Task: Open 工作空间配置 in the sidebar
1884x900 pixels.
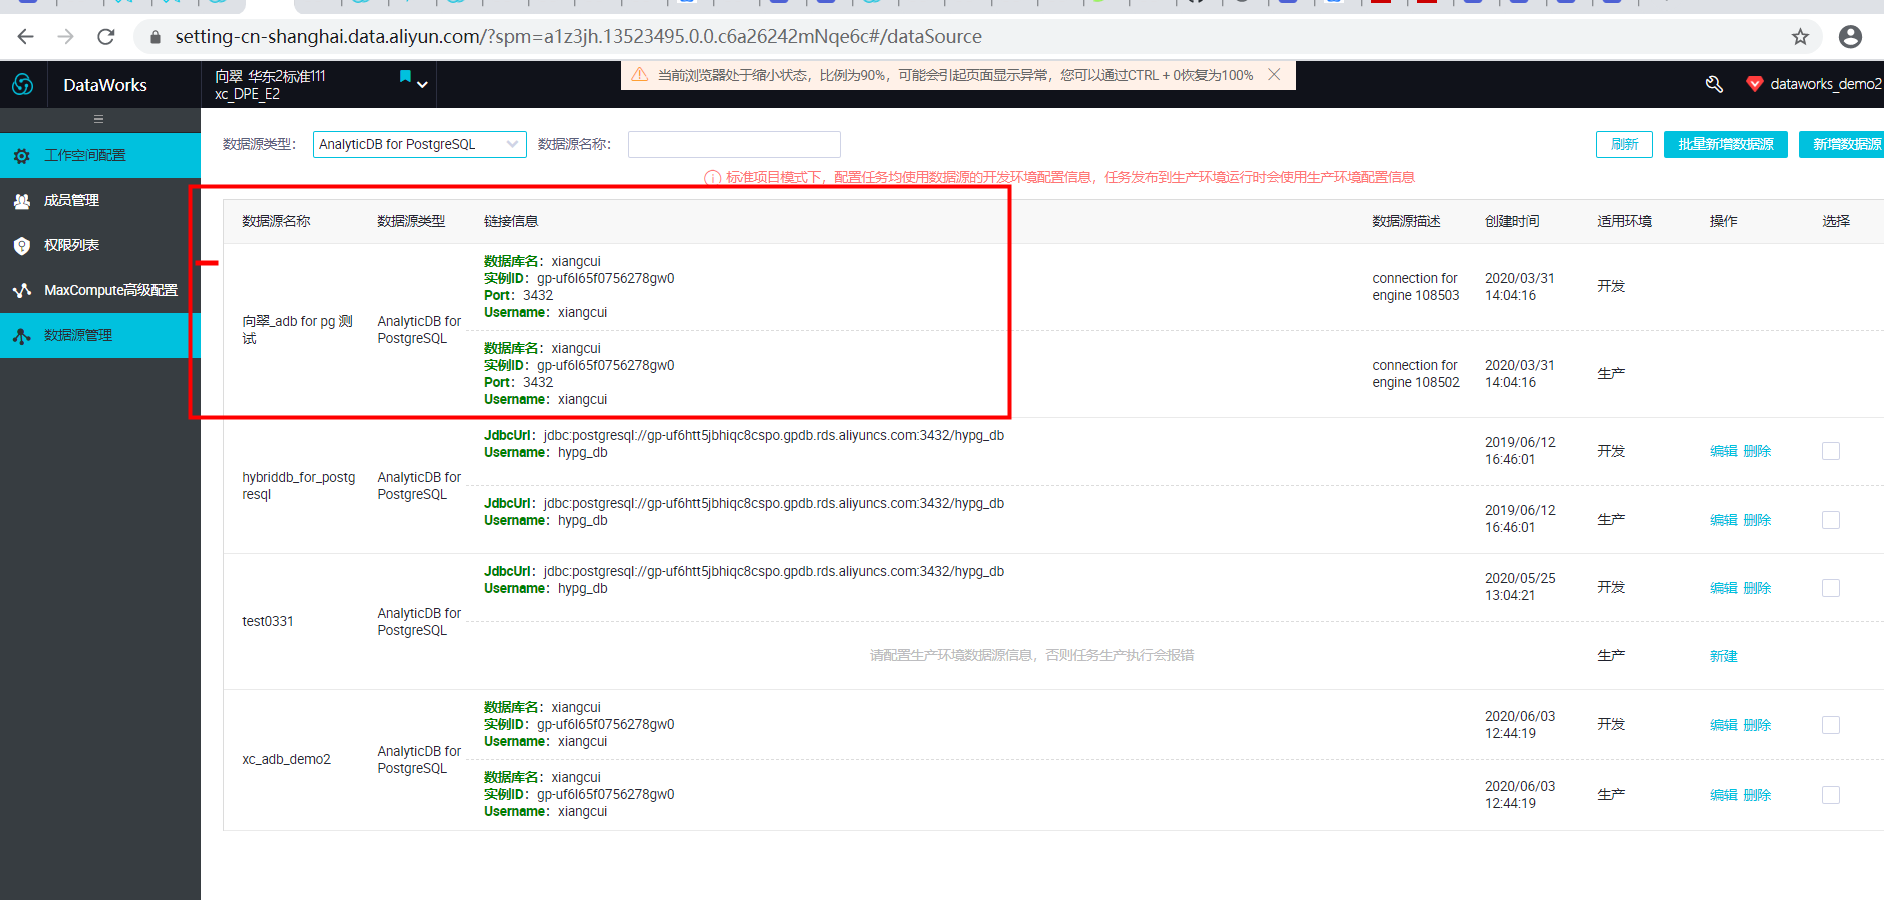Action: (x=100, y=156)
